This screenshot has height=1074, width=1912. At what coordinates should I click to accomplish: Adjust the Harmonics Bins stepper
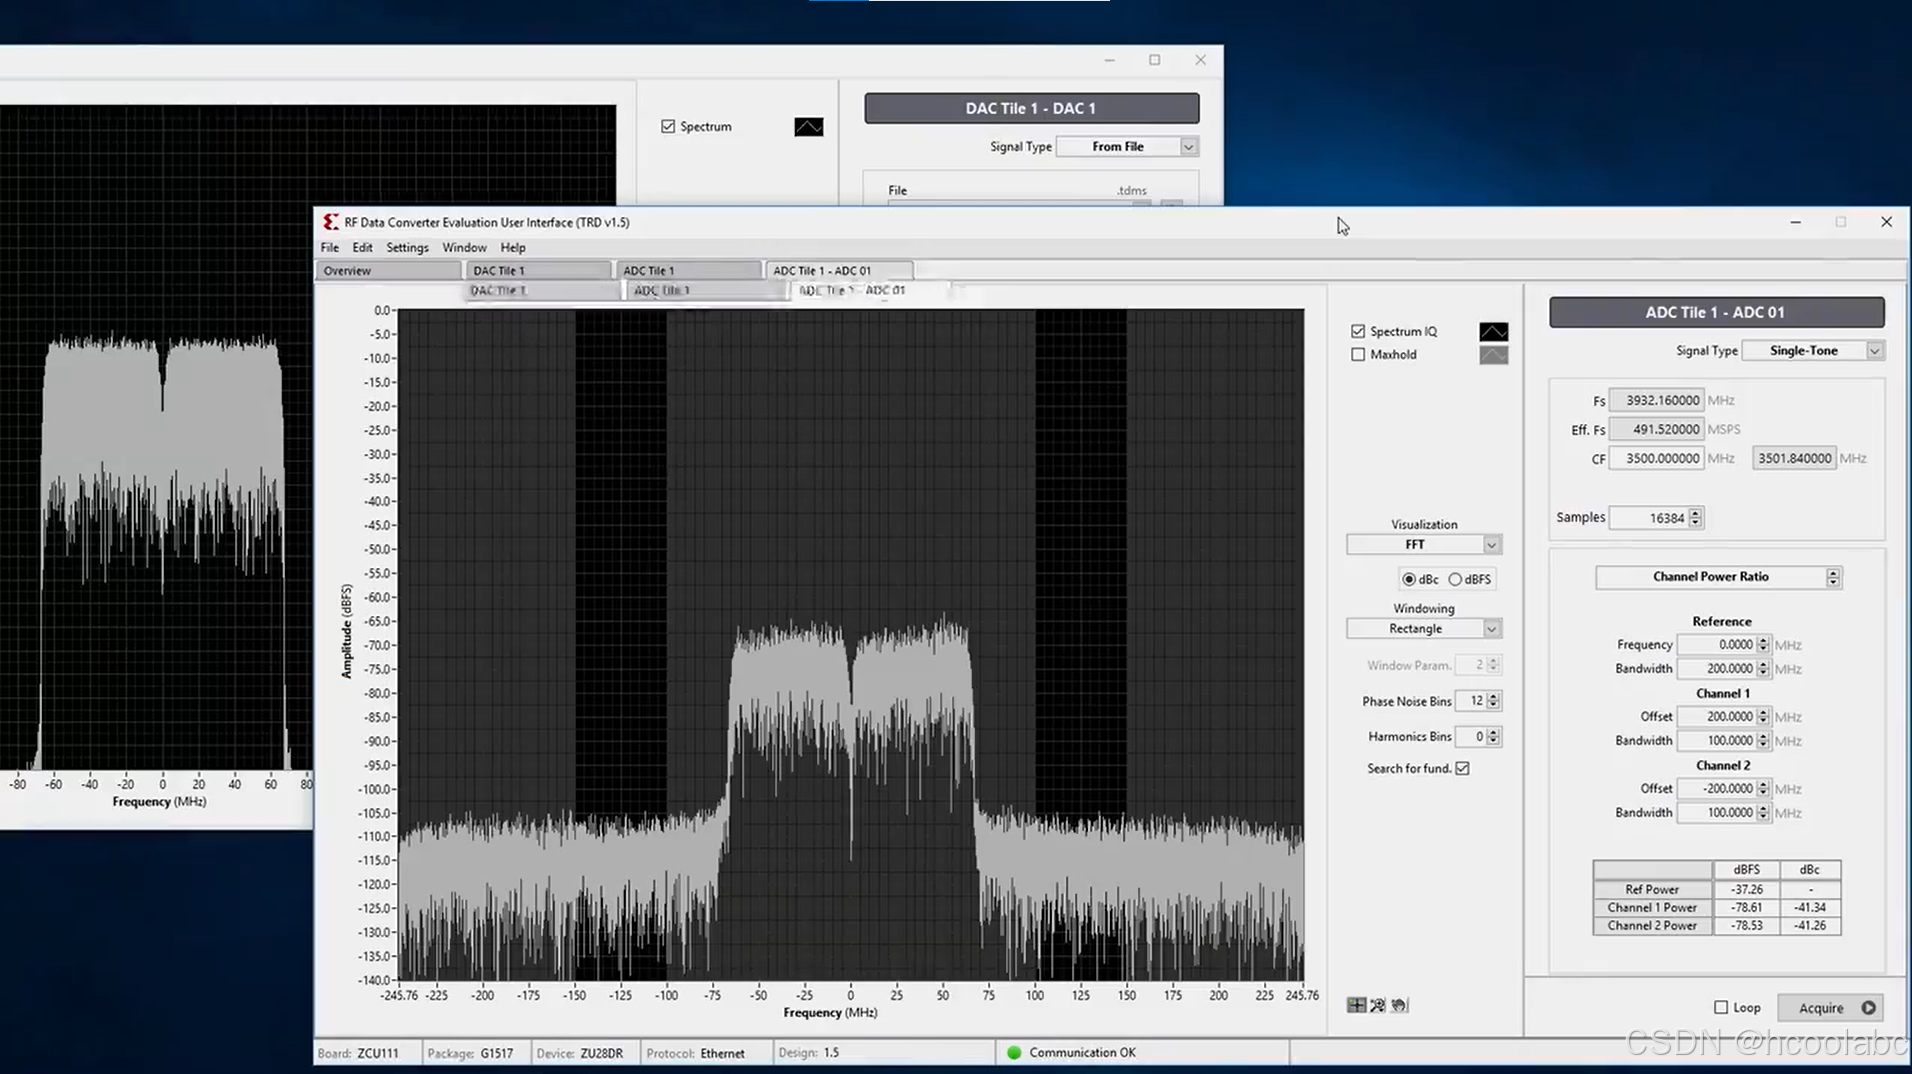(1493, 737)
